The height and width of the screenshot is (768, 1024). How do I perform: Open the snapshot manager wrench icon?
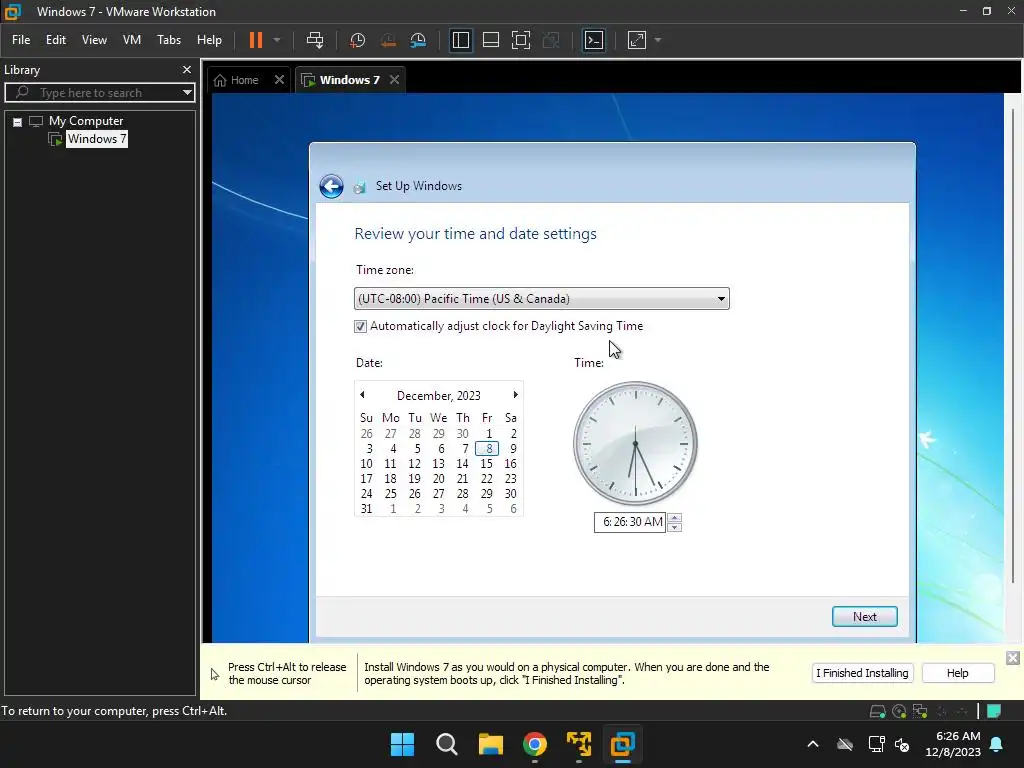pos(418,40)
